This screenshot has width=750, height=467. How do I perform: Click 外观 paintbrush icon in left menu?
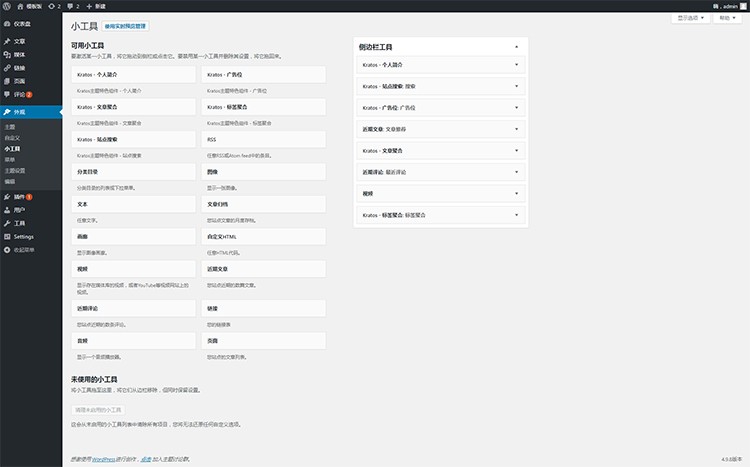(x=7, y=112)
